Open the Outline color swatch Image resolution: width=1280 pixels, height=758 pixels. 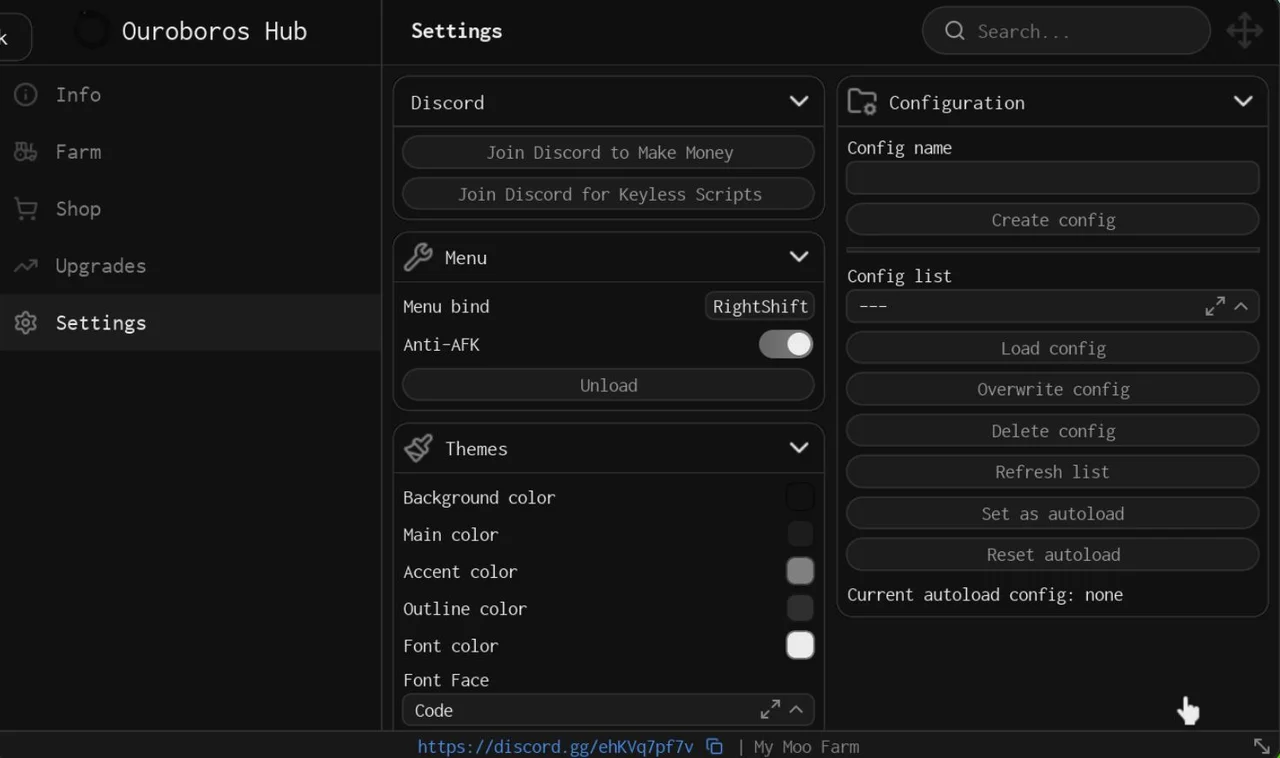point(800,608)
